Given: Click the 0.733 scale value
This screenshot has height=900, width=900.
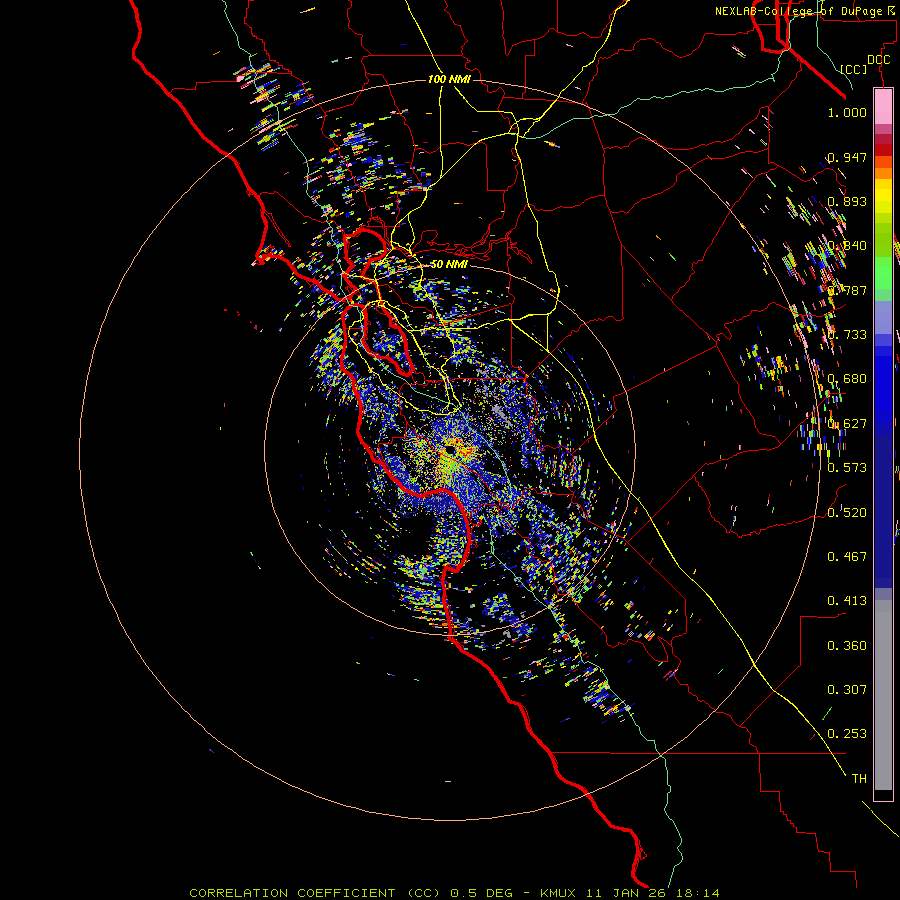Looking at the screenshot, I should (x=847, y=335).
